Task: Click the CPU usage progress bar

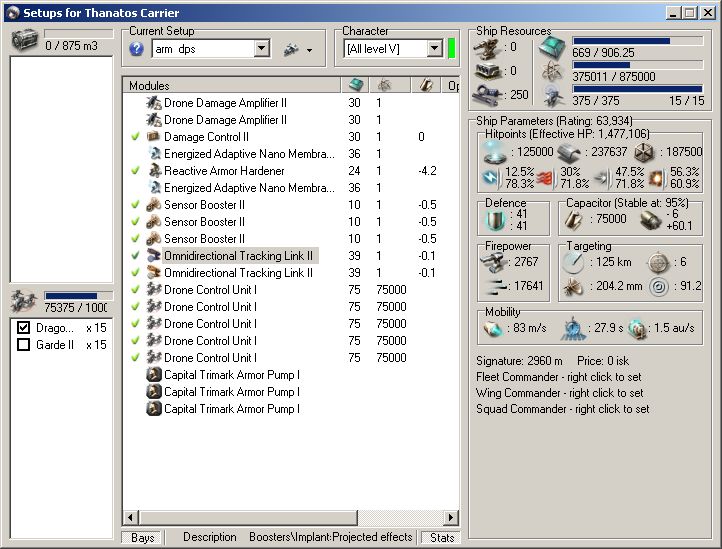Action: [x=637, y=41]
